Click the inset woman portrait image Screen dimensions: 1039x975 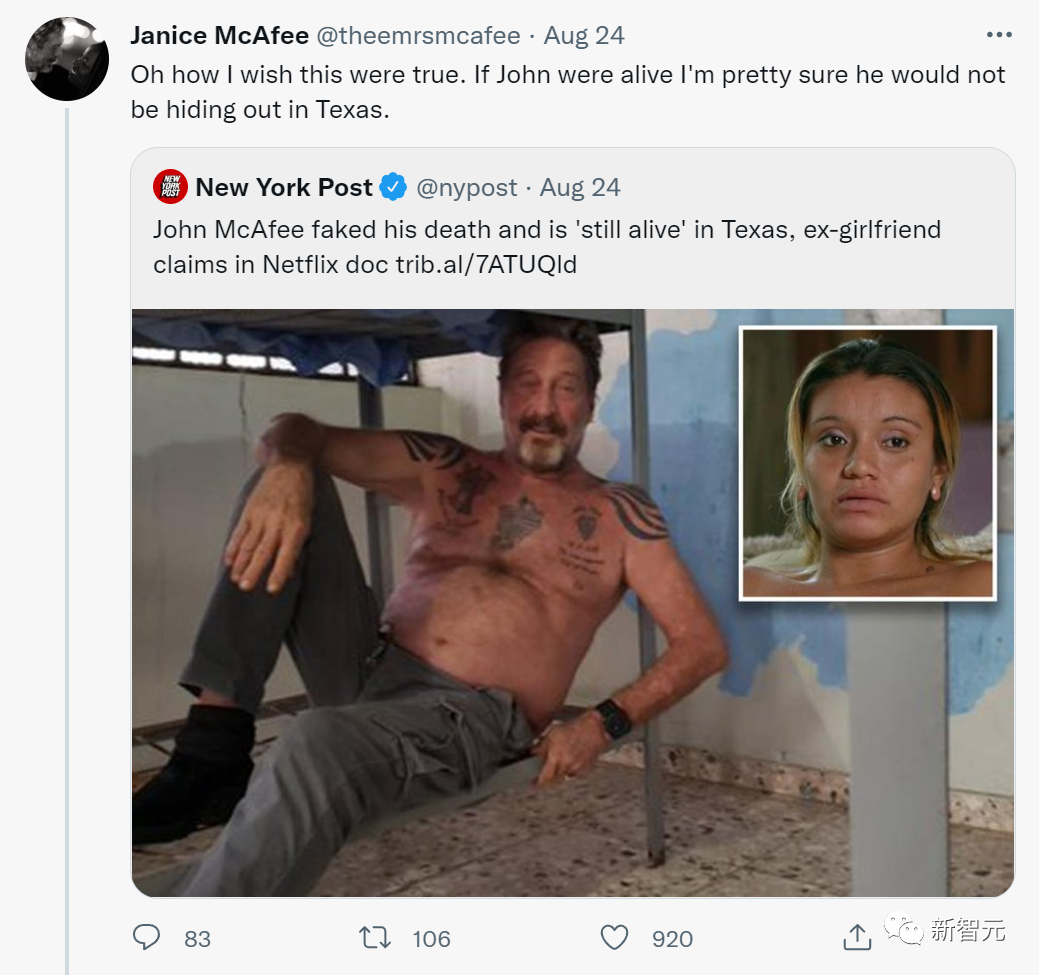(867, 463)
